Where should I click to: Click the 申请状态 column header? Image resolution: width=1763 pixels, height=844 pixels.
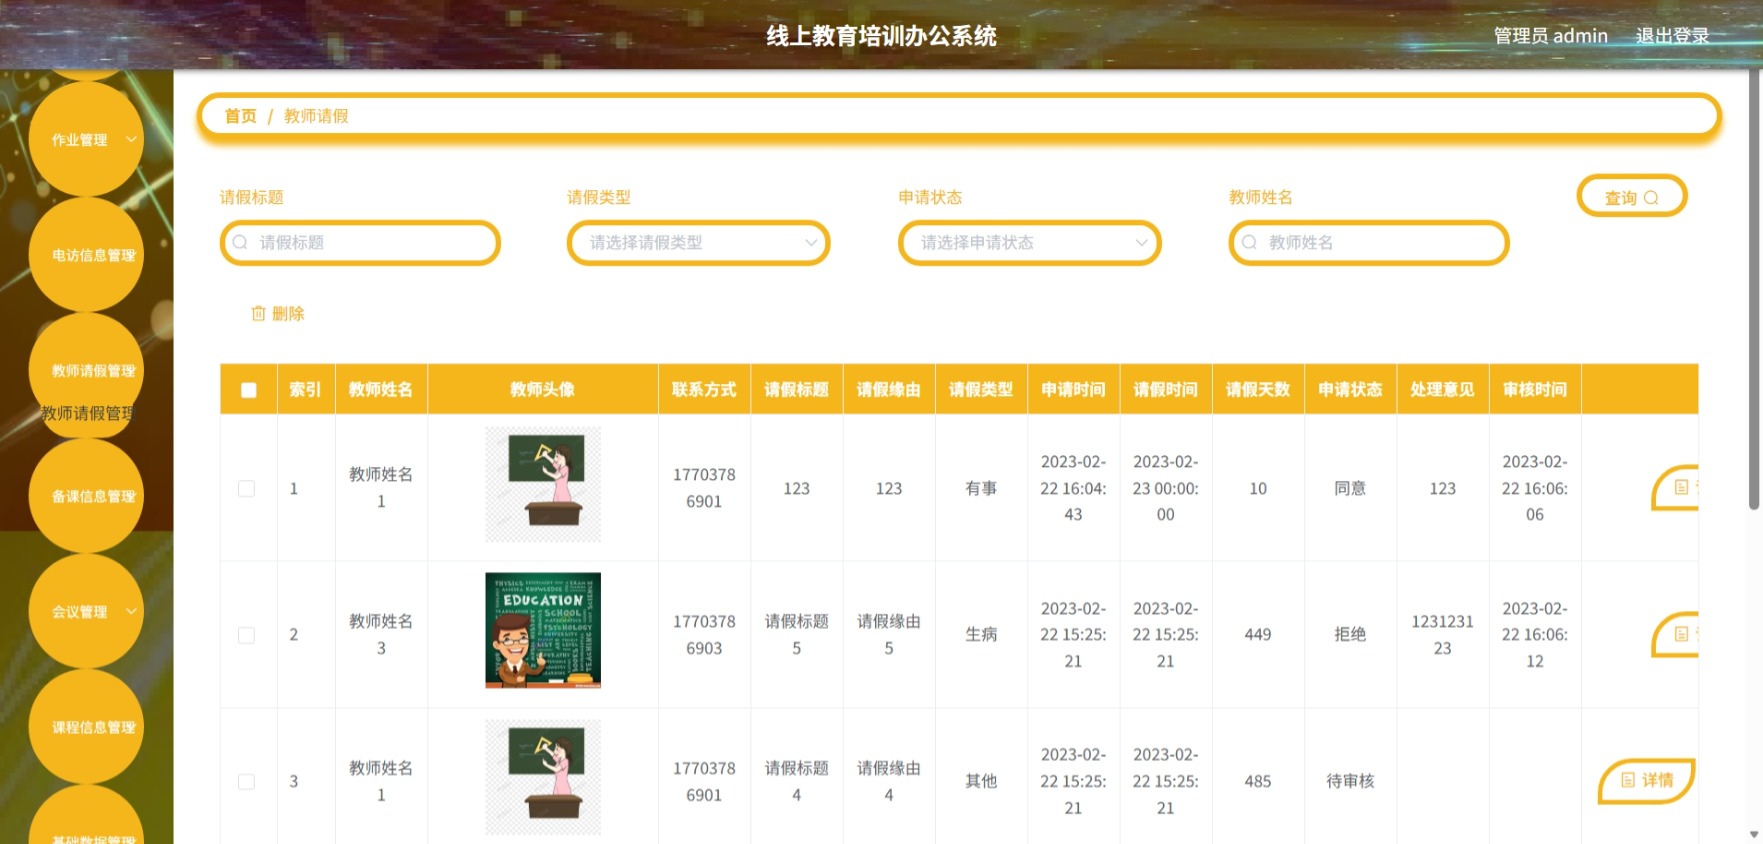point(1350,389)
